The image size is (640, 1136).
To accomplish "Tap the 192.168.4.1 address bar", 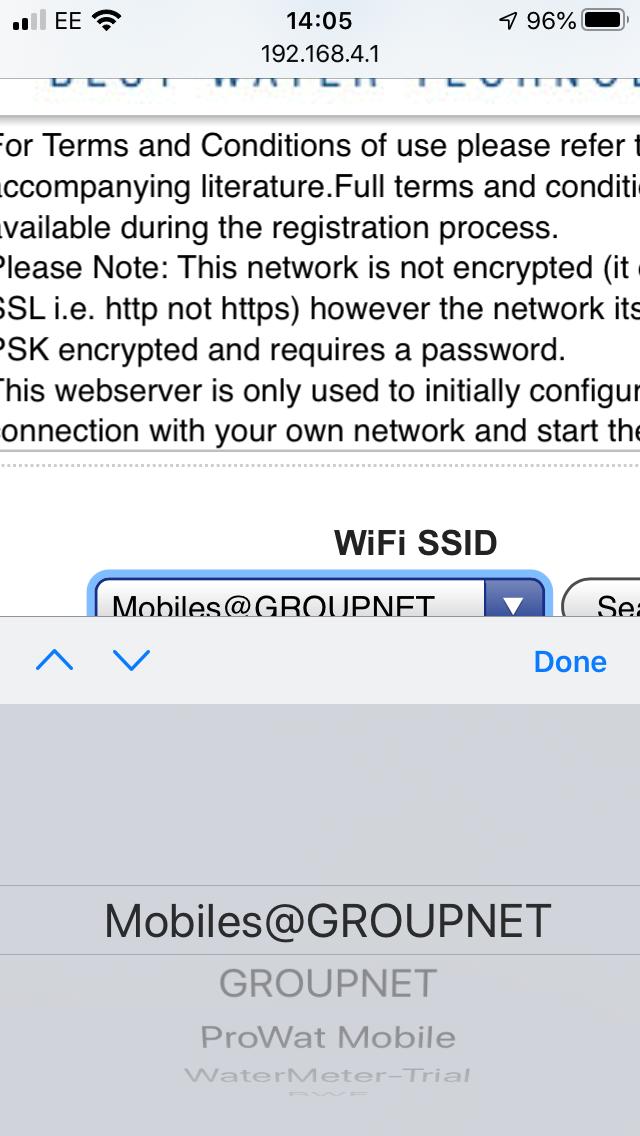I will (x=320, y=54).
